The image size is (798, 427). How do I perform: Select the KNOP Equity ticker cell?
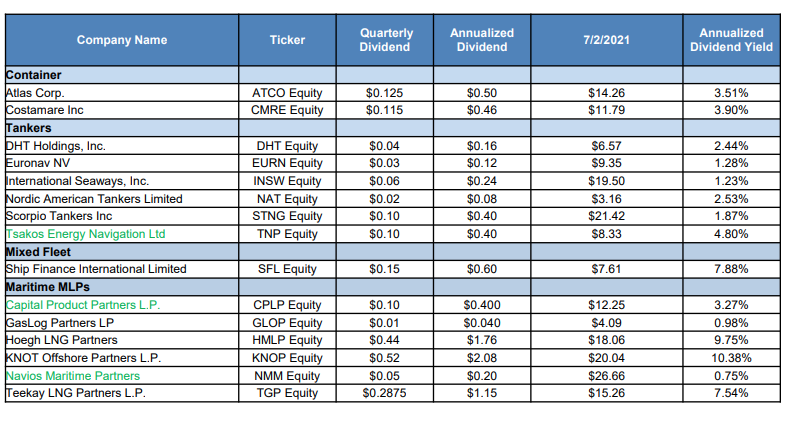pyautogui.click(x=287, y=358)
